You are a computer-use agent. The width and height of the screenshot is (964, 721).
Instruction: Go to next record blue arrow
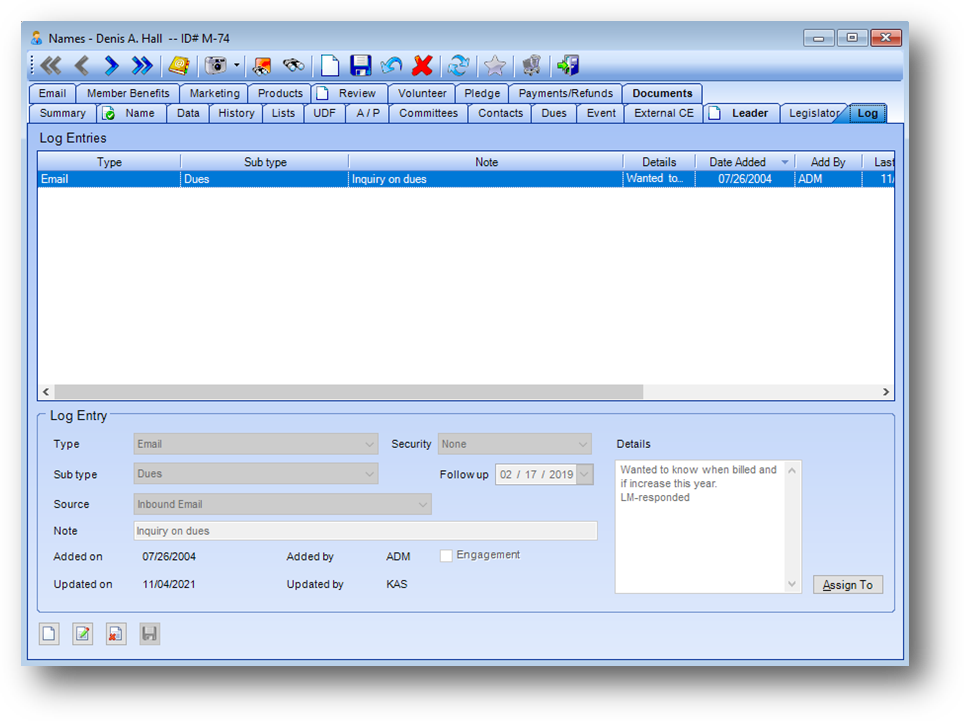coord(111,65)
